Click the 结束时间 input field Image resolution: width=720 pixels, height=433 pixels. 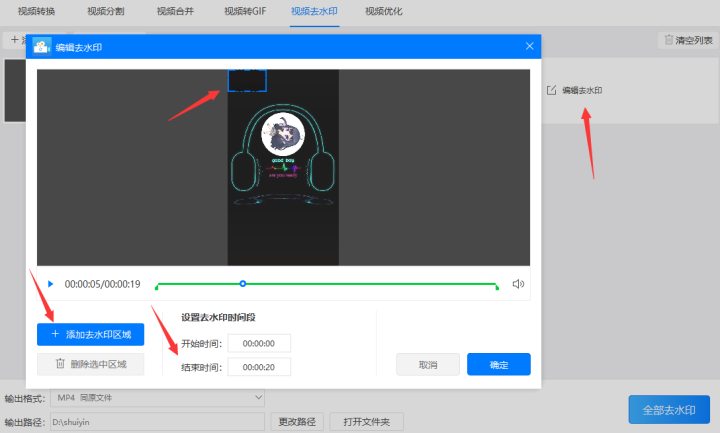(259, 367)
